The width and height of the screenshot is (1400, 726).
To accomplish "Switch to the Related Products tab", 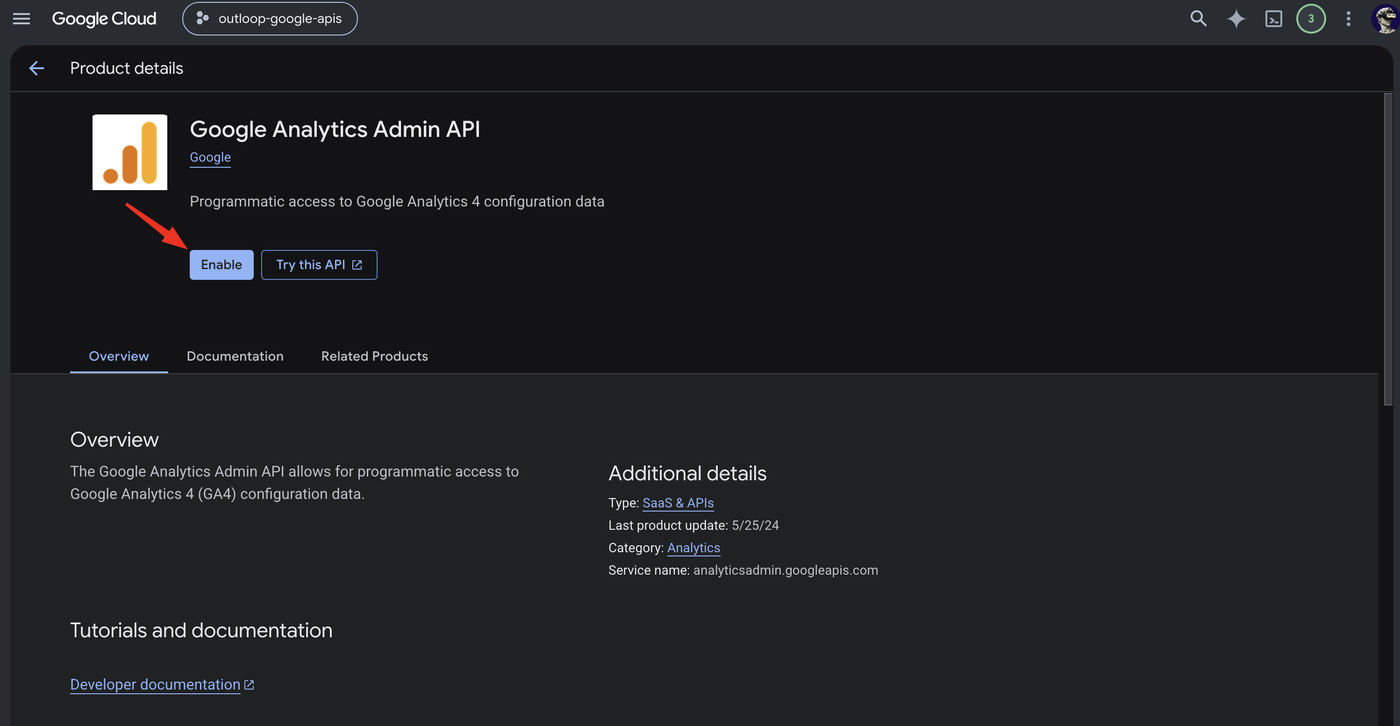I will click(x=374, y=356).
